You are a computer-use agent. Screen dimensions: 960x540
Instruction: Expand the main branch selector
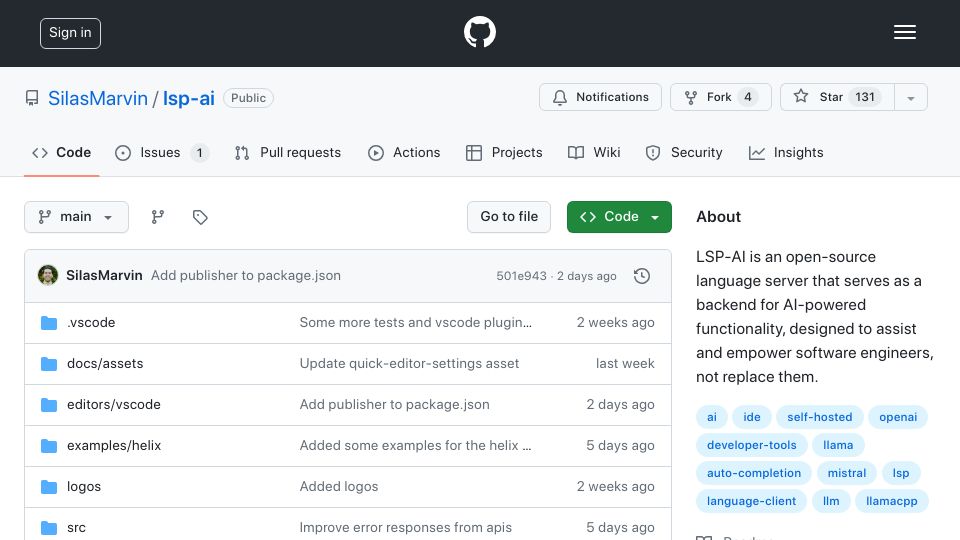click(77, 217)
